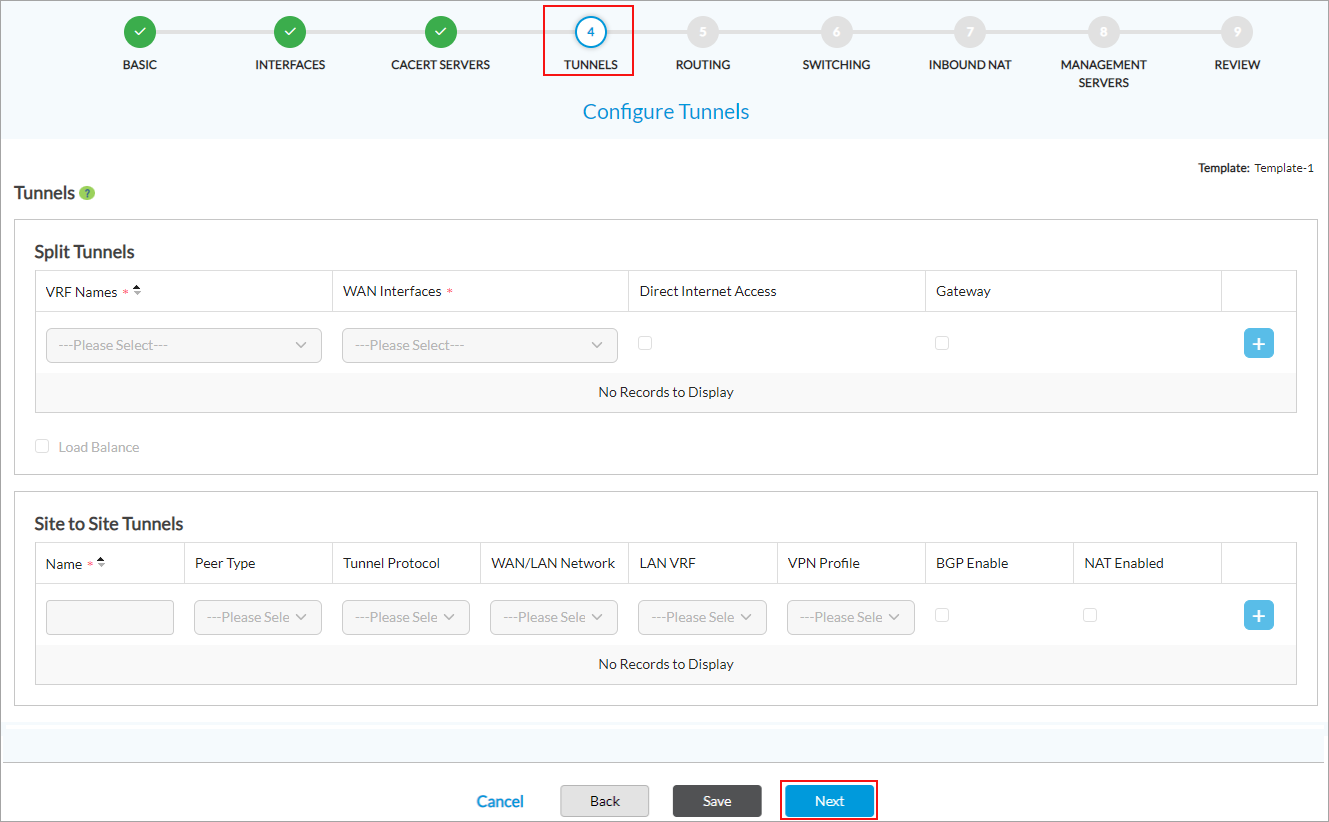Image resolution: width=1329 pixels, height=822 pixels.
Task: Sort by VRF Names column arrows
Action: 137,291
